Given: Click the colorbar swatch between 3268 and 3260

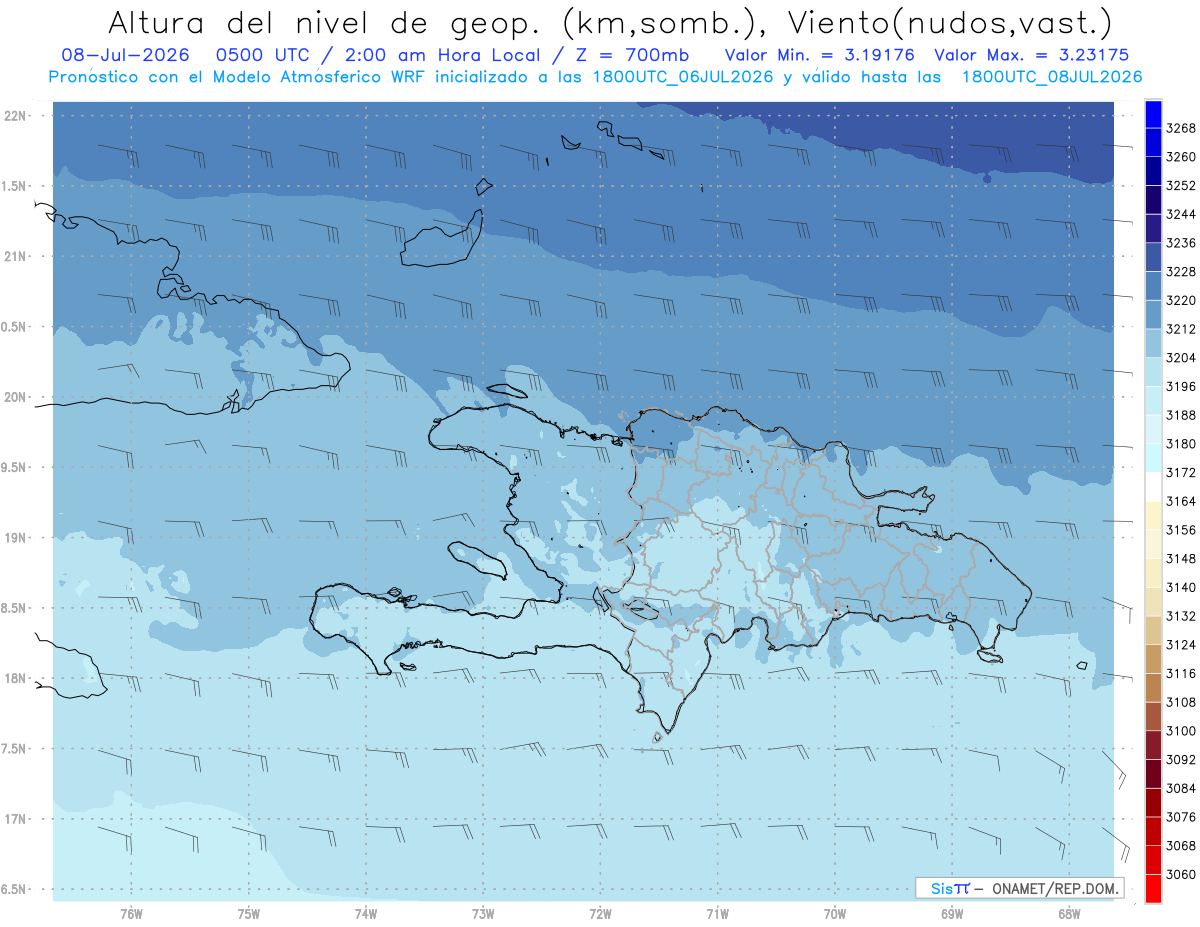Looking at the screenshot, I should [x=1153, y=143].
